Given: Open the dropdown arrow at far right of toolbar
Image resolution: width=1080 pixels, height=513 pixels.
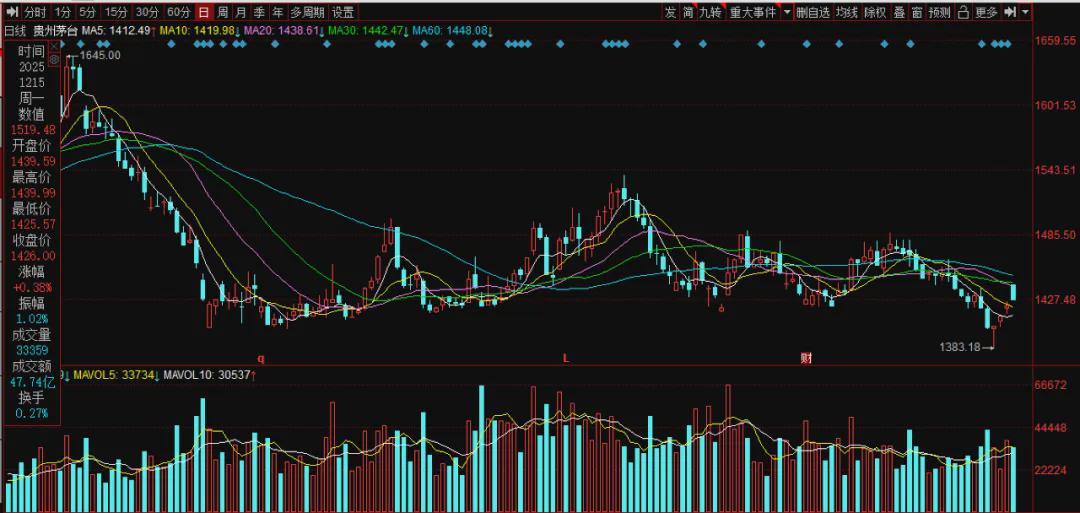Looking at the screenshot, I should [1027, 12].
